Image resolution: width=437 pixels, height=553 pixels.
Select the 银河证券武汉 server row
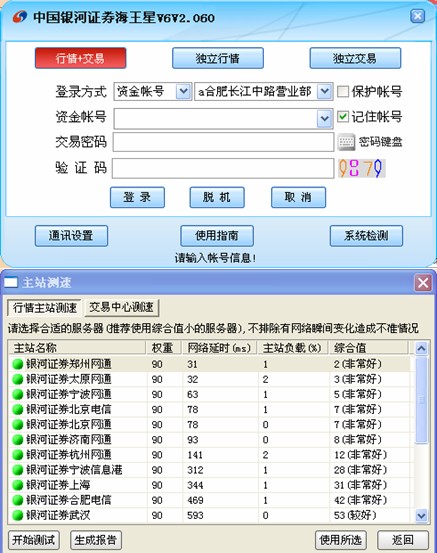tap(210, 515)
